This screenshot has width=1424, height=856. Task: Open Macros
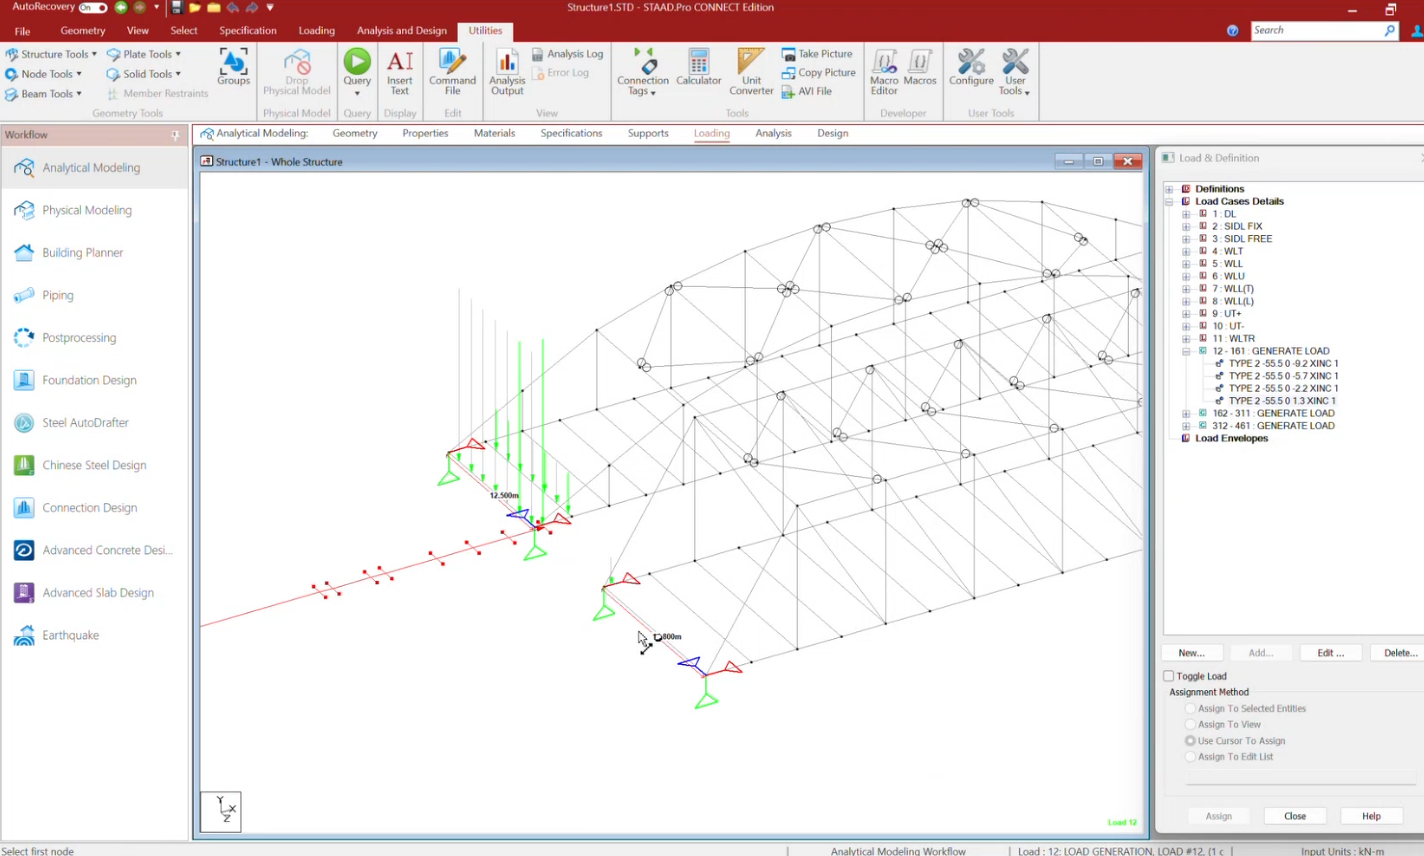point(920,68)
